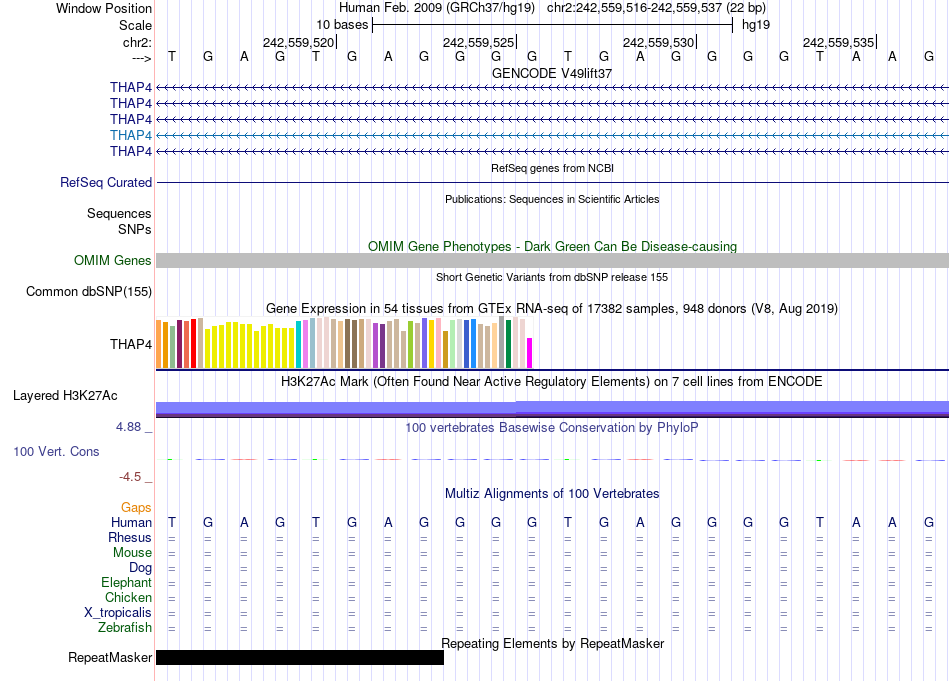Click the chr2: ruler label
950x681 pixels.
click(137, 42)
